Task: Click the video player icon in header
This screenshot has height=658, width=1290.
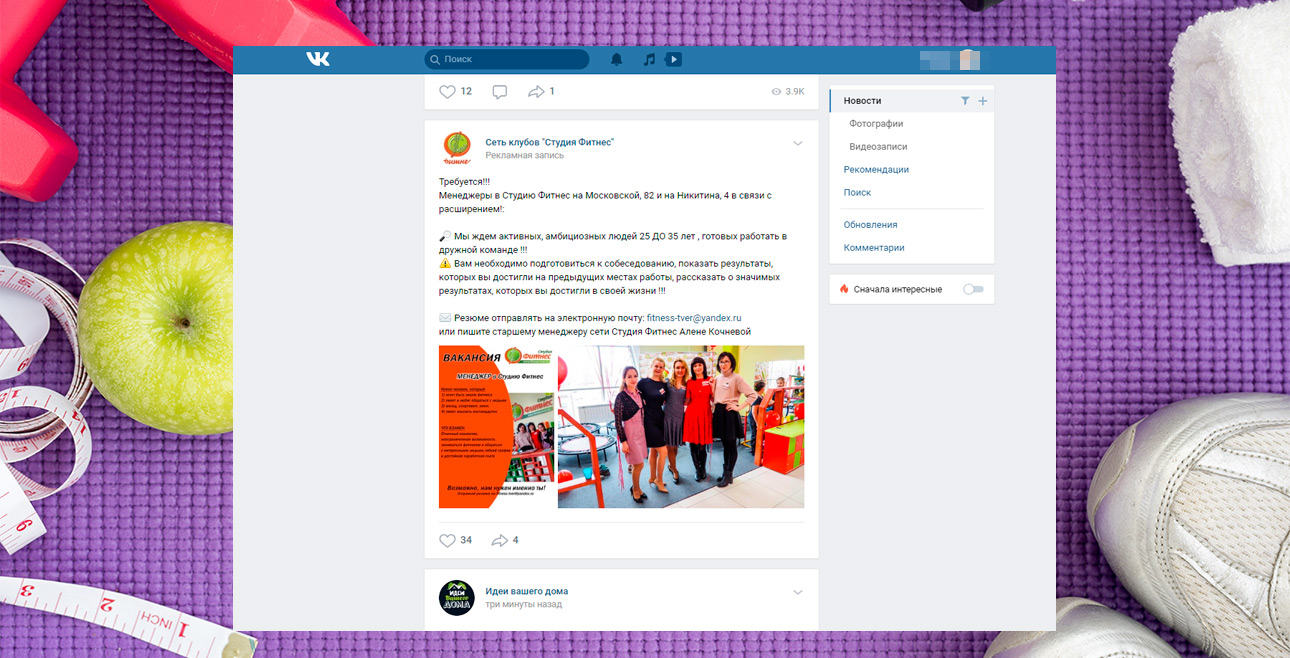Action: point(674,60)
